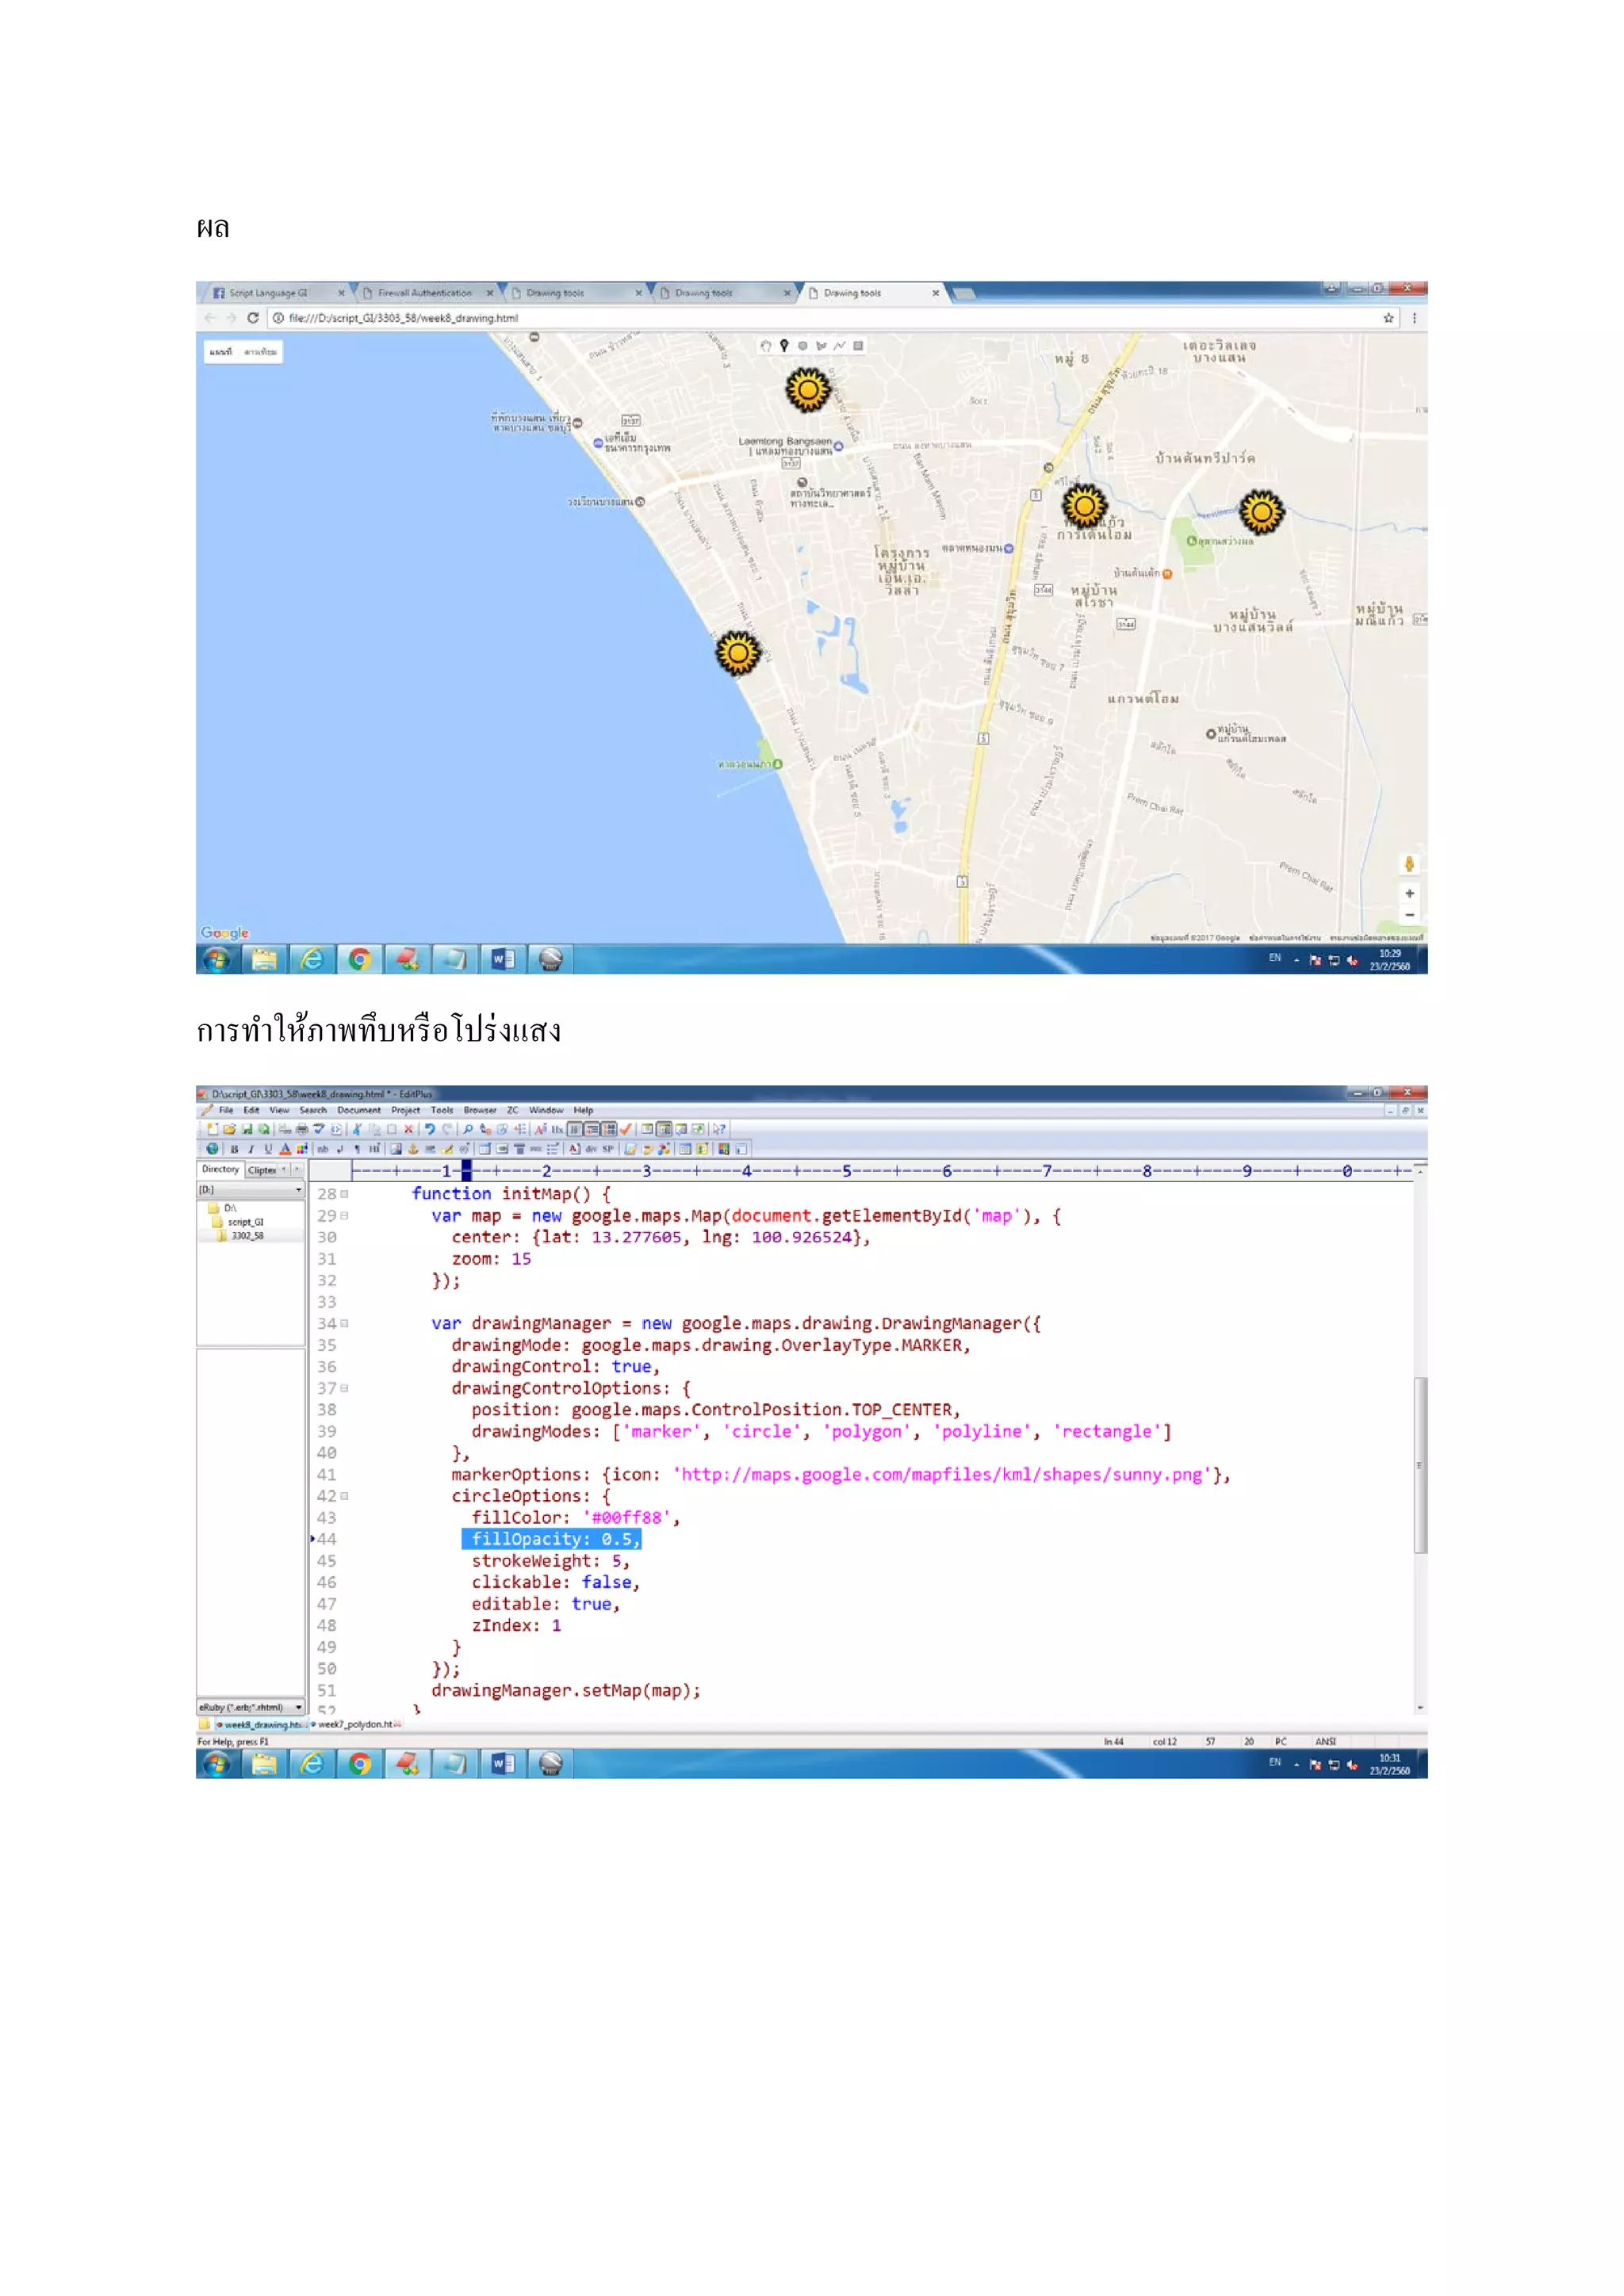Switch to the Cliptex tab
The width and height of the screenshot is (1624, 2296).
click(x=262, y=1170)
